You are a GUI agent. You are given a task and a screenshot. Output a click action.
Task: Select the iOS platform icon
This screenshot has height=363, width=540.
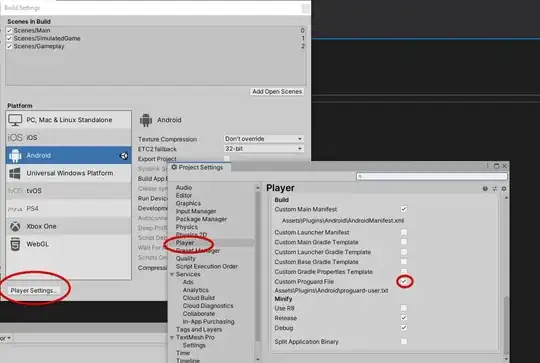15,137
